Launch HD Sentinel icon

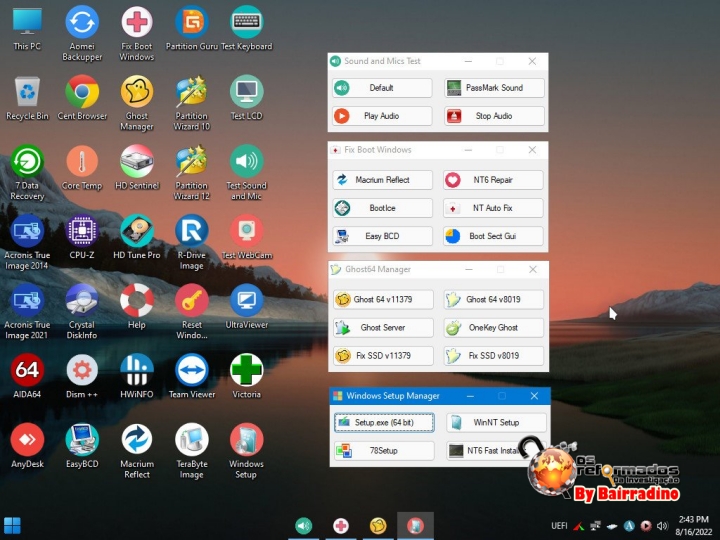[x=136, y=168]
